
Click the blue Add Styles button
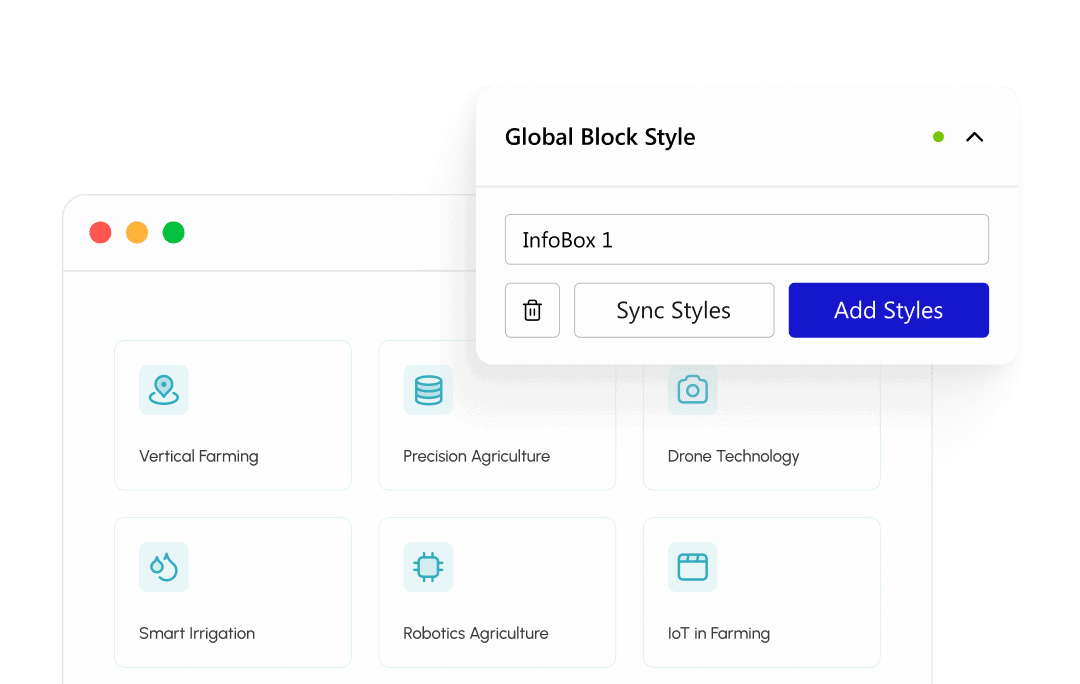[x=889, y=310]
